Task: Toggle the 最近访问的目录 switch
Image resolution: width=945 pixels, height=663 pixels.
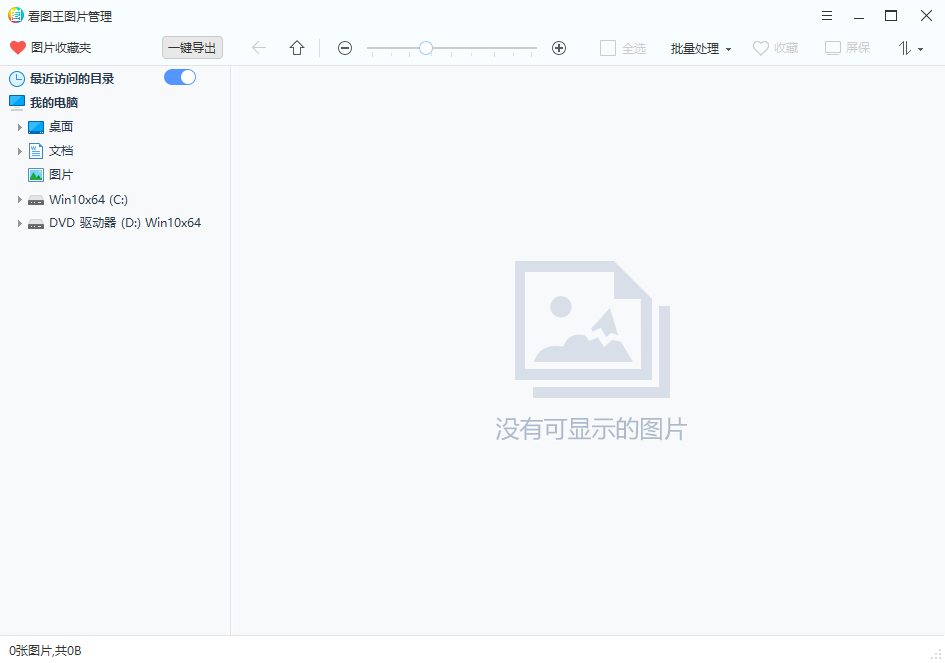Action: (179, 76)
